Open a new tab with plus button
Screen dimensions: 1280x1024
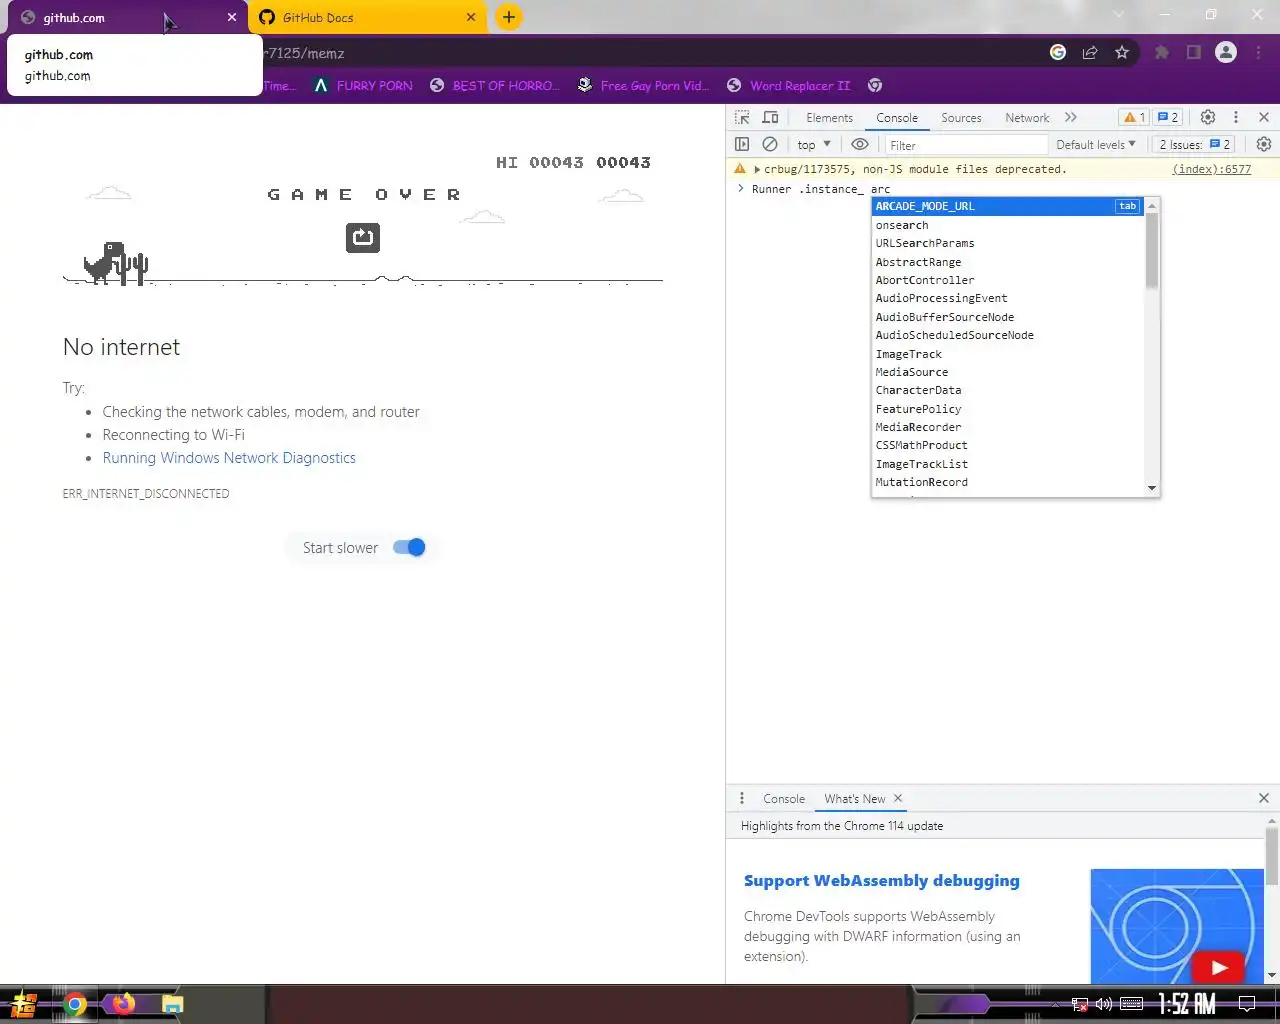tap(509, 17)
